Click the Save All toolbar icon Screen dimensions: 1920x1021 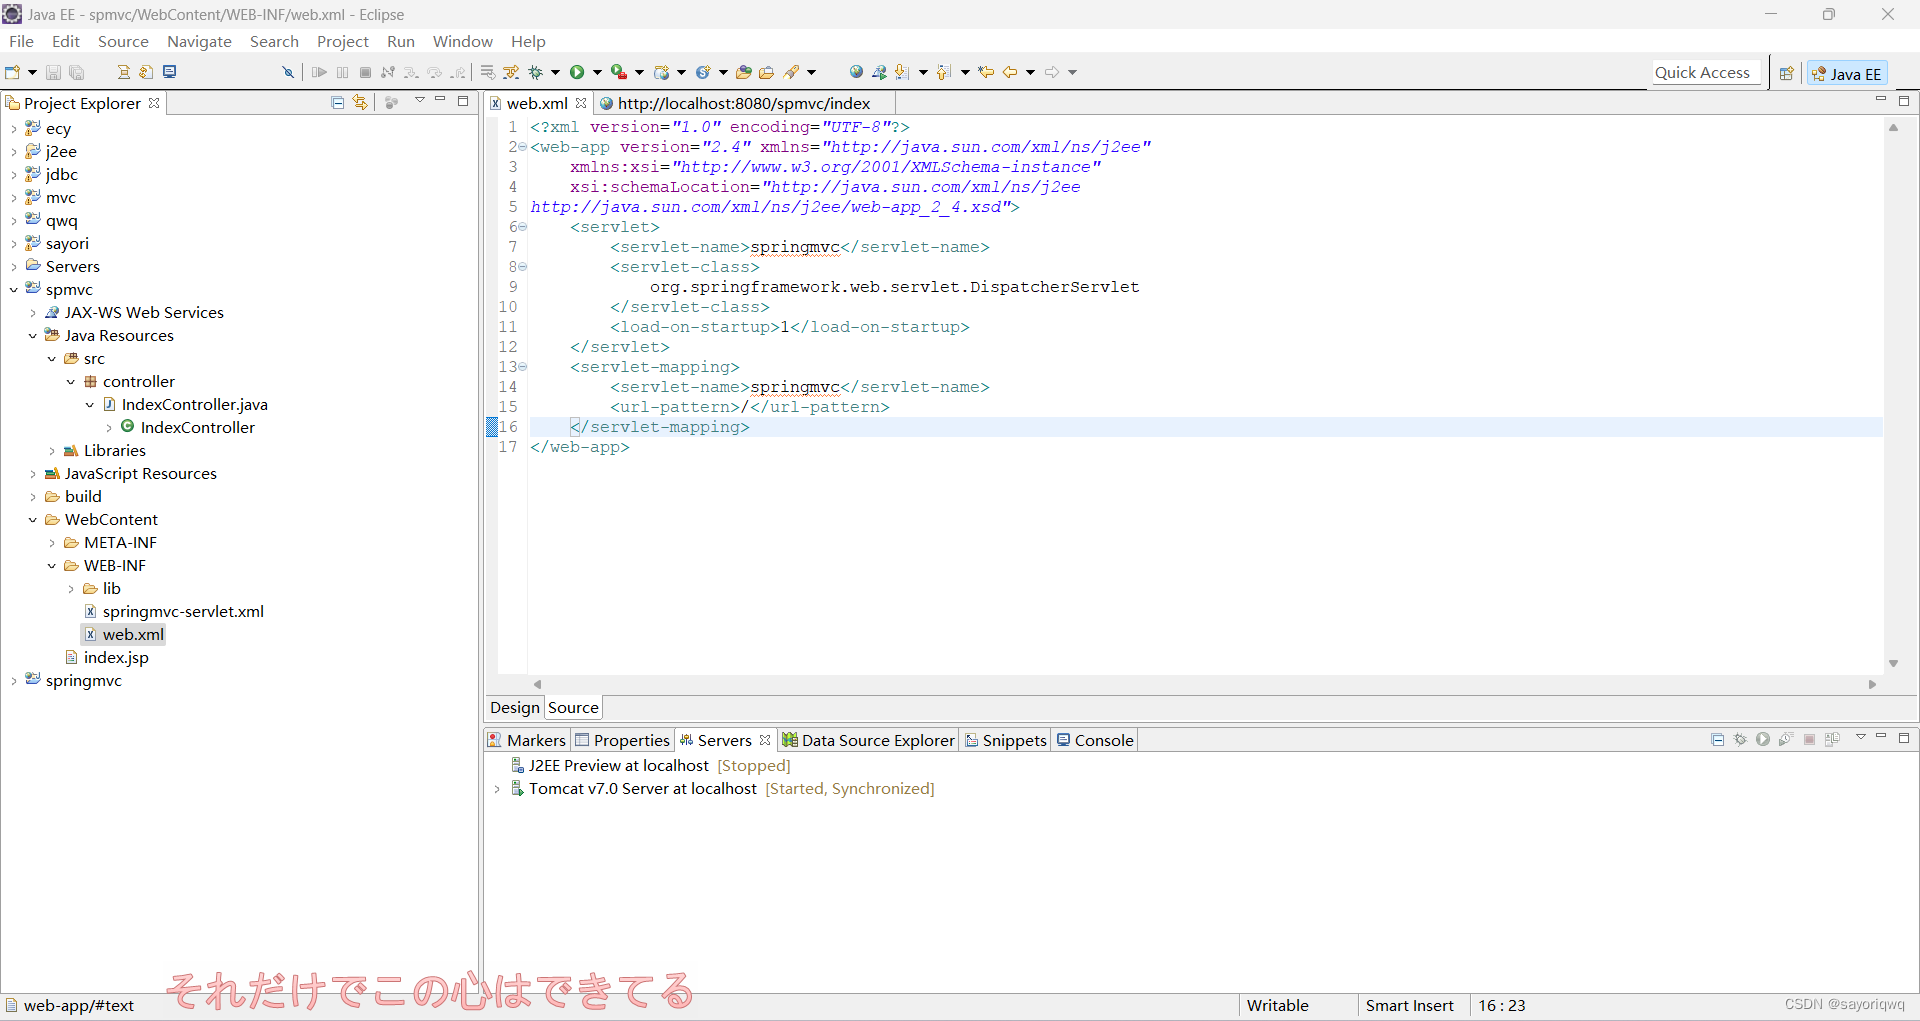click(x=76, y=72)
